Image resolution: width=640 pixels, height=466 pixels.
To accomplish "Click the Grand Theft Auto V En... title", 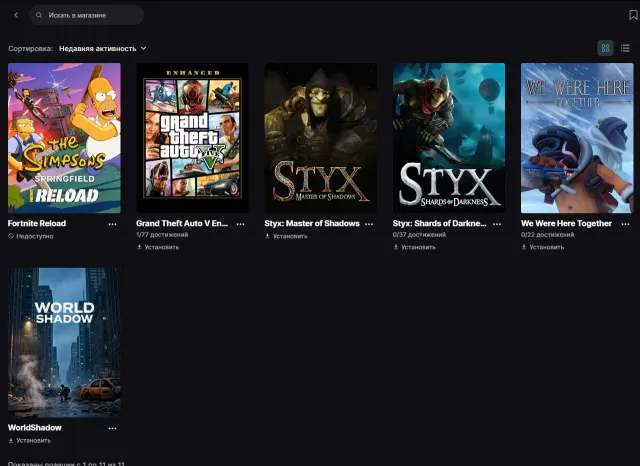I will [x=182, y=223].
